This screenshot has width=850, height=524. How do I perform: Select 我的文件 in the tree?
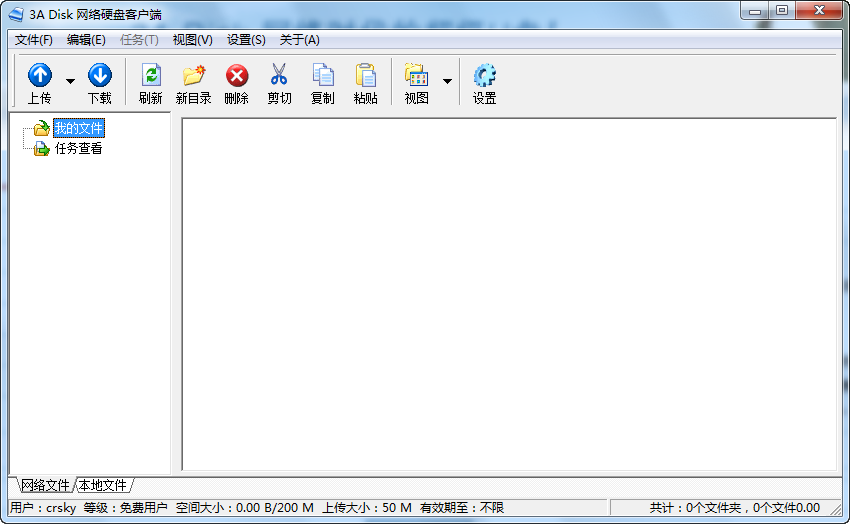coord(79,128)
